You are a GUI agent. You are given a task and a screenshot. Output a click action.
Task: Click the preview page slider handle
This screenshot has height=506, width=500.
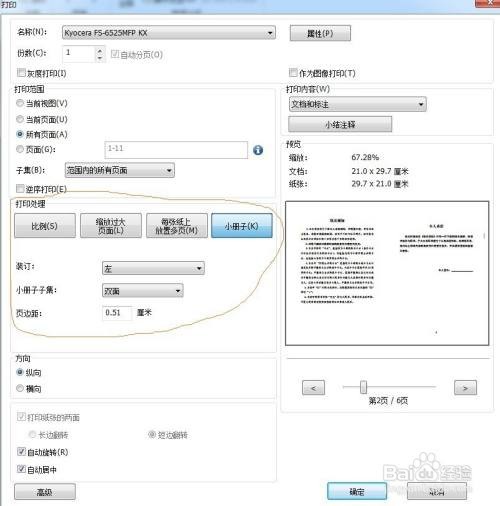pos(364,387)
